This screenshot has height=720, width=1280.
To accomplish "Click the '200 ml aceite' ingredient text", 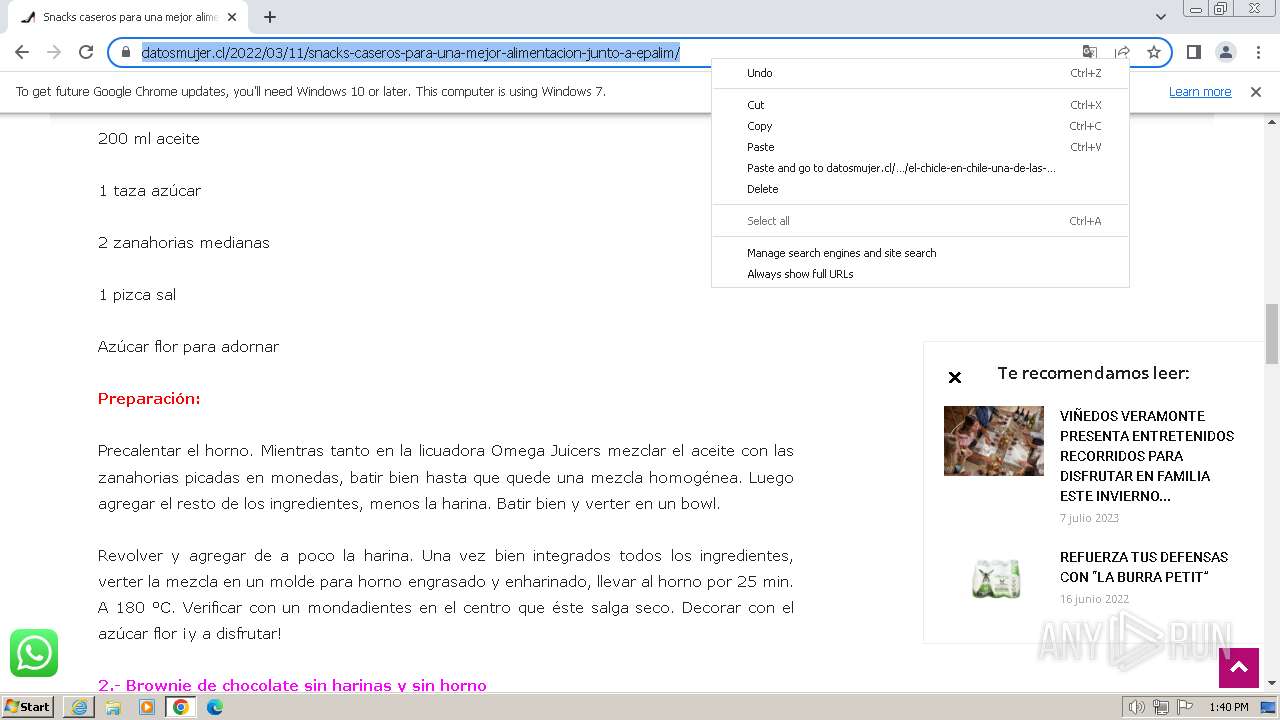I will pyautogui.click(x=149, y=138).
